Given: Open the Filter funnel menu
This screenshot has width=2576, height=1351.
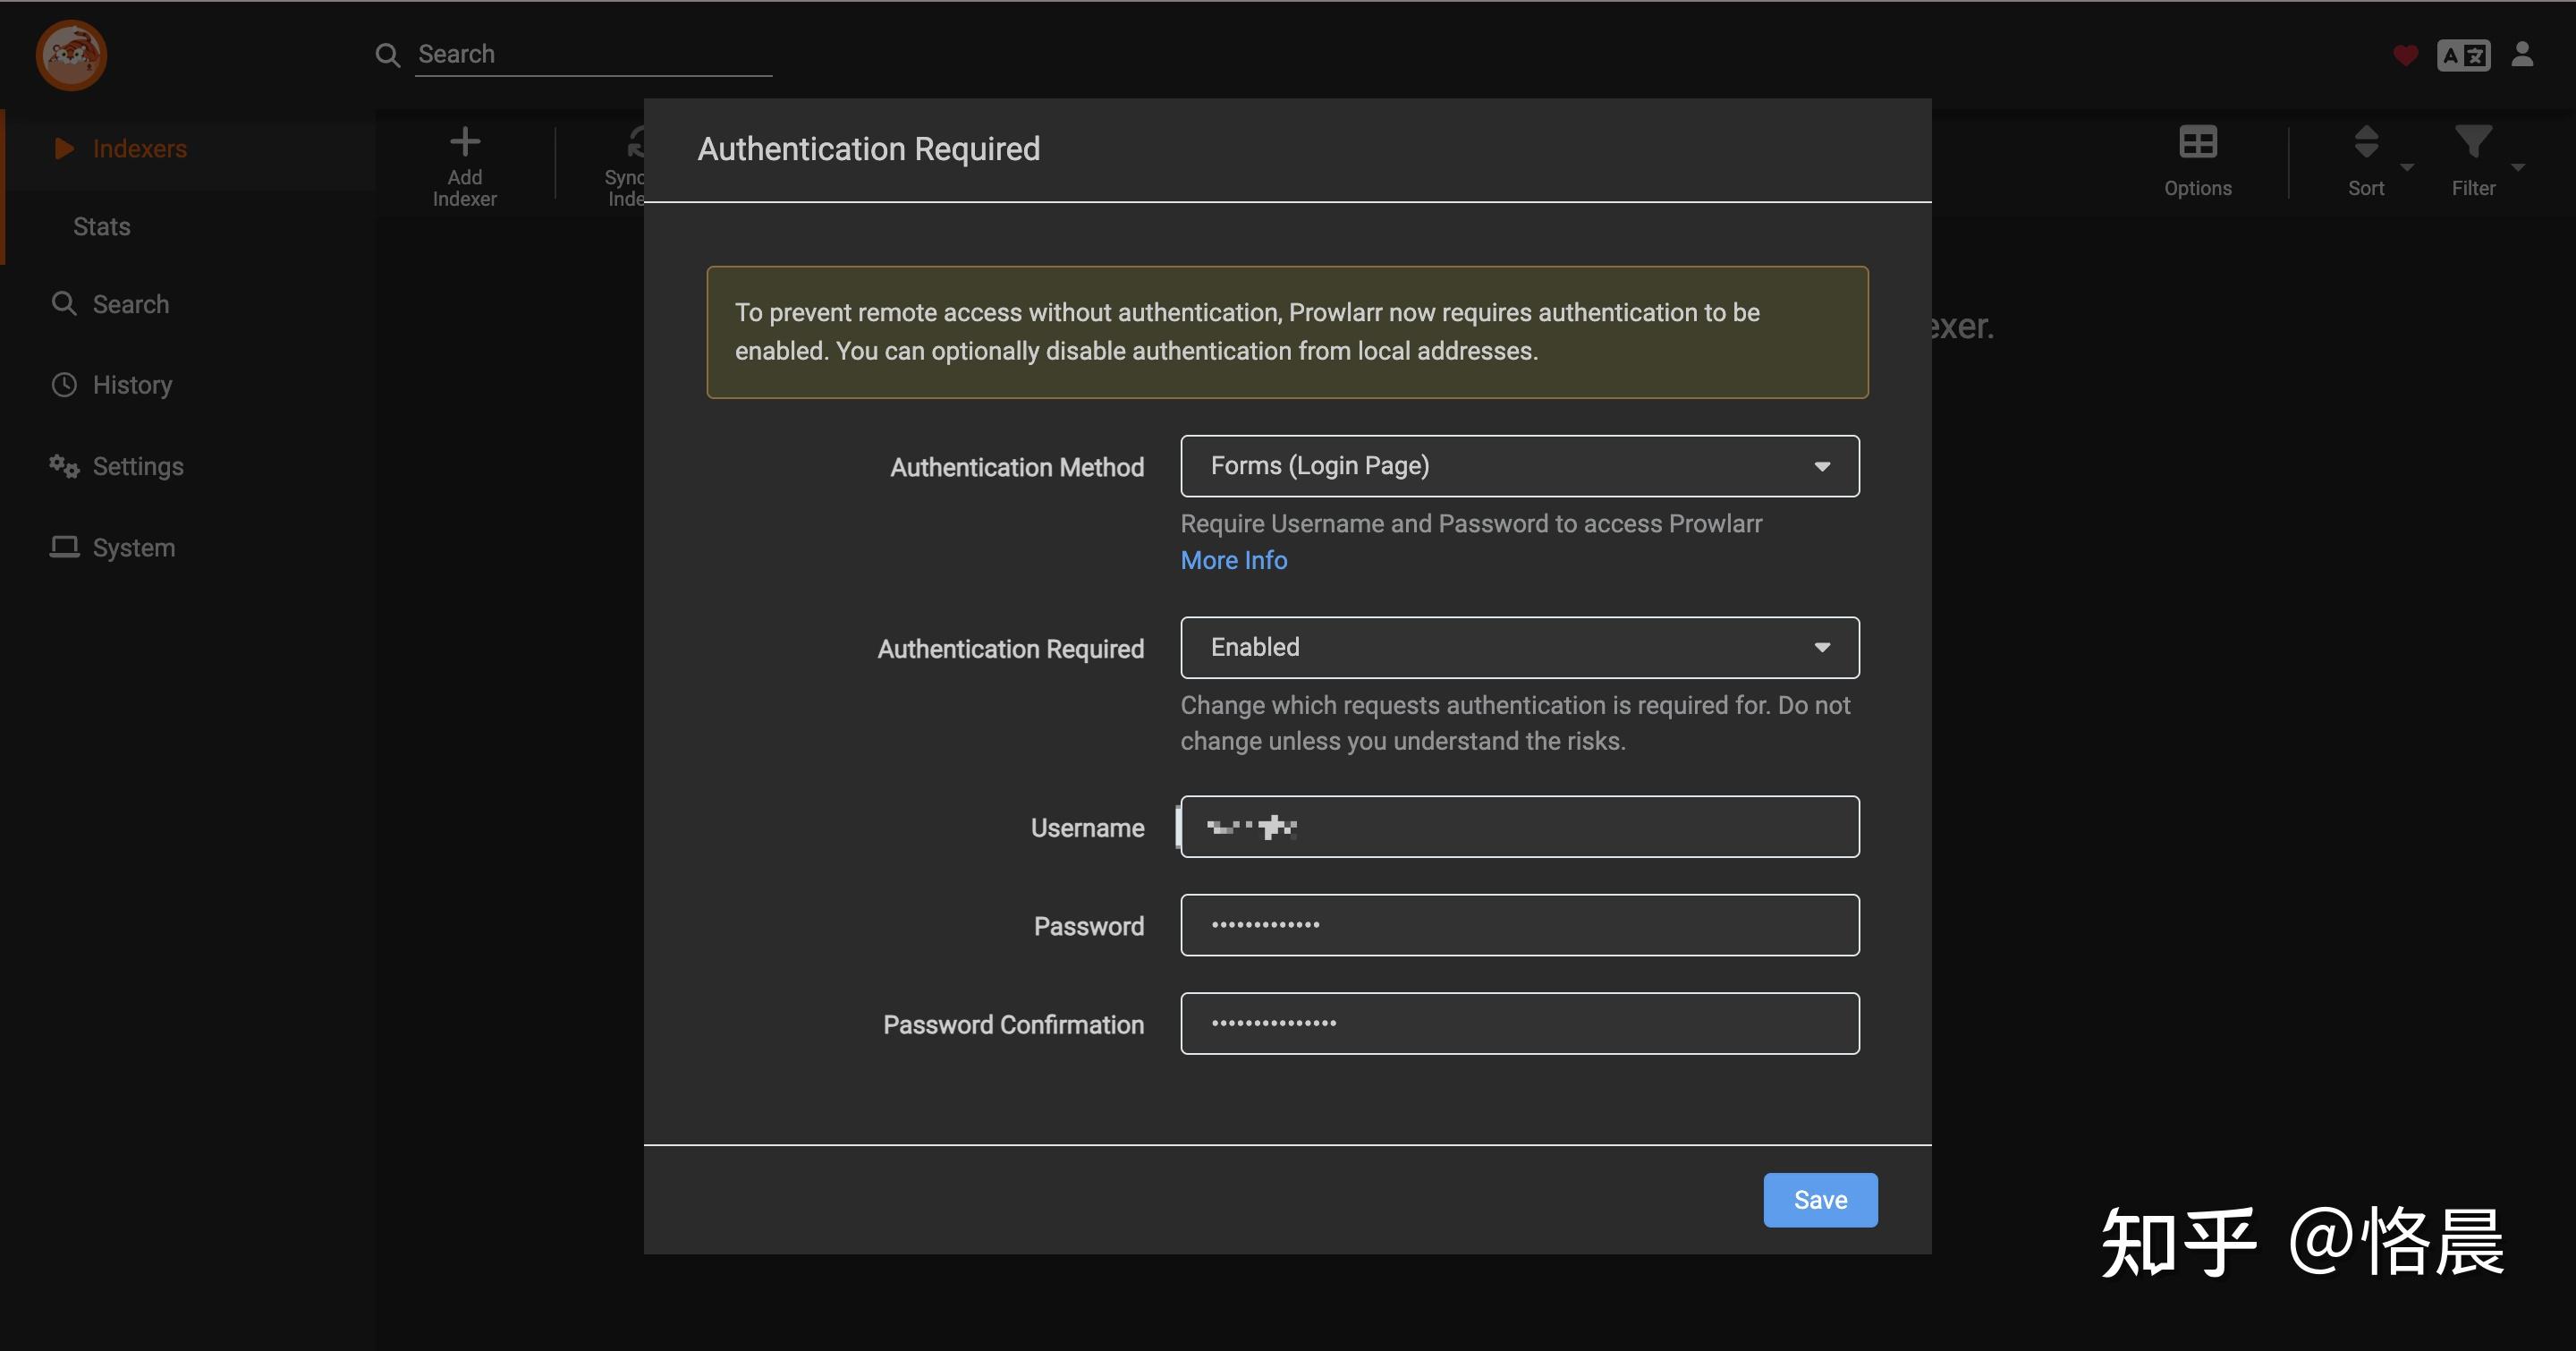Looking at the screenshot, I should point(2473,143).
